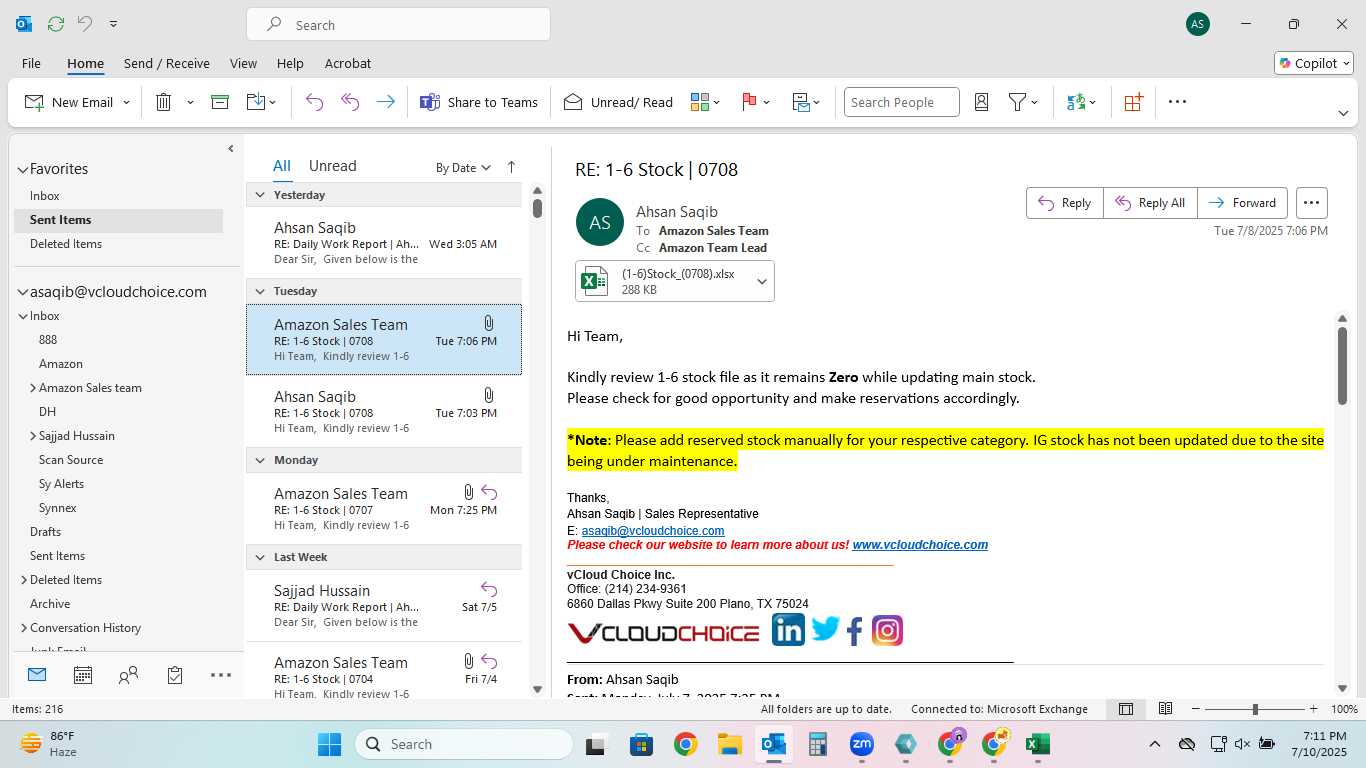
Task: Open more navigation options dots
Action: [221, 676]
